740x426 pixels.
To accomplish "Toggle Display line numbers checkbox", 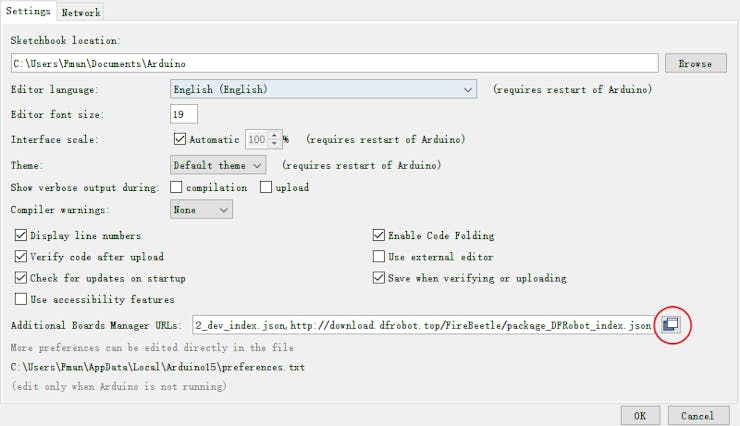I will [21, 235].
